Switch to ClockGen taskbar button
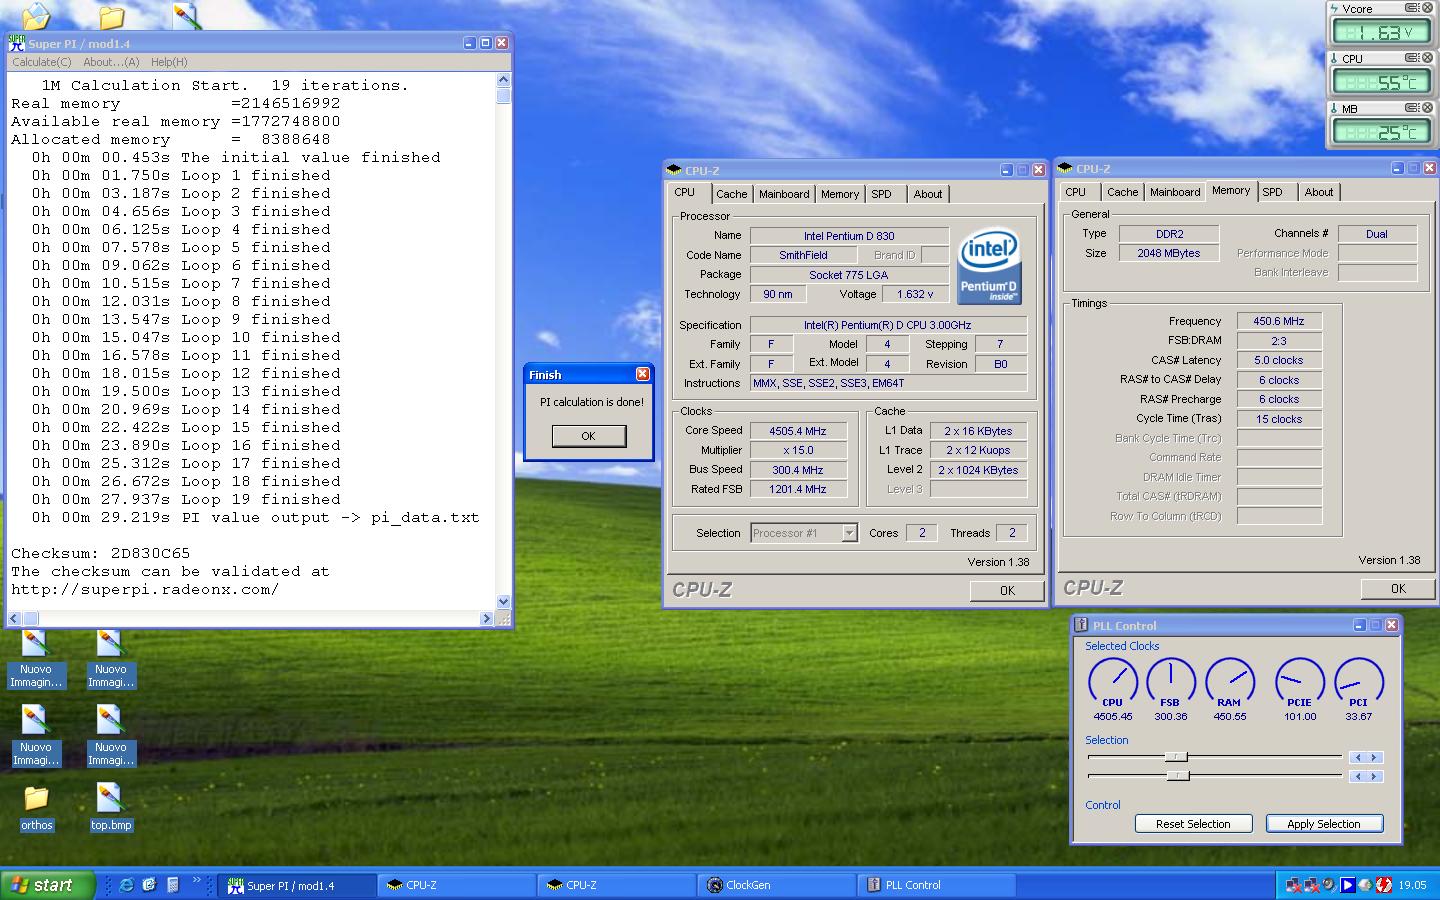The width and height of the screenshot is (1440, 900). [x=776, y=885]
